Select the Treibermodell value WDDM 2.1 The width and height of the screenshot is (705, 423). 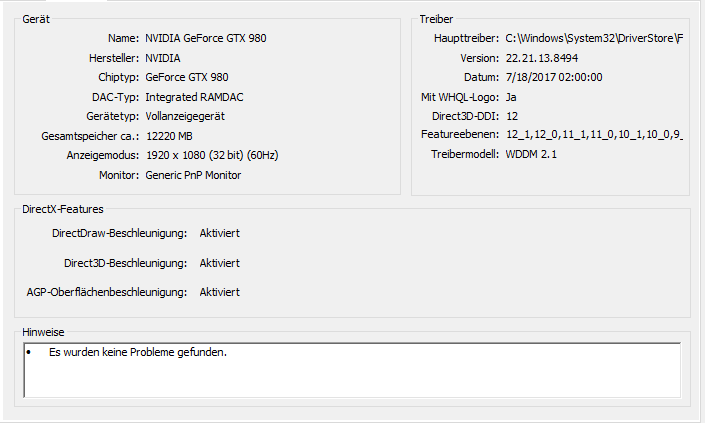click(531, 154)
